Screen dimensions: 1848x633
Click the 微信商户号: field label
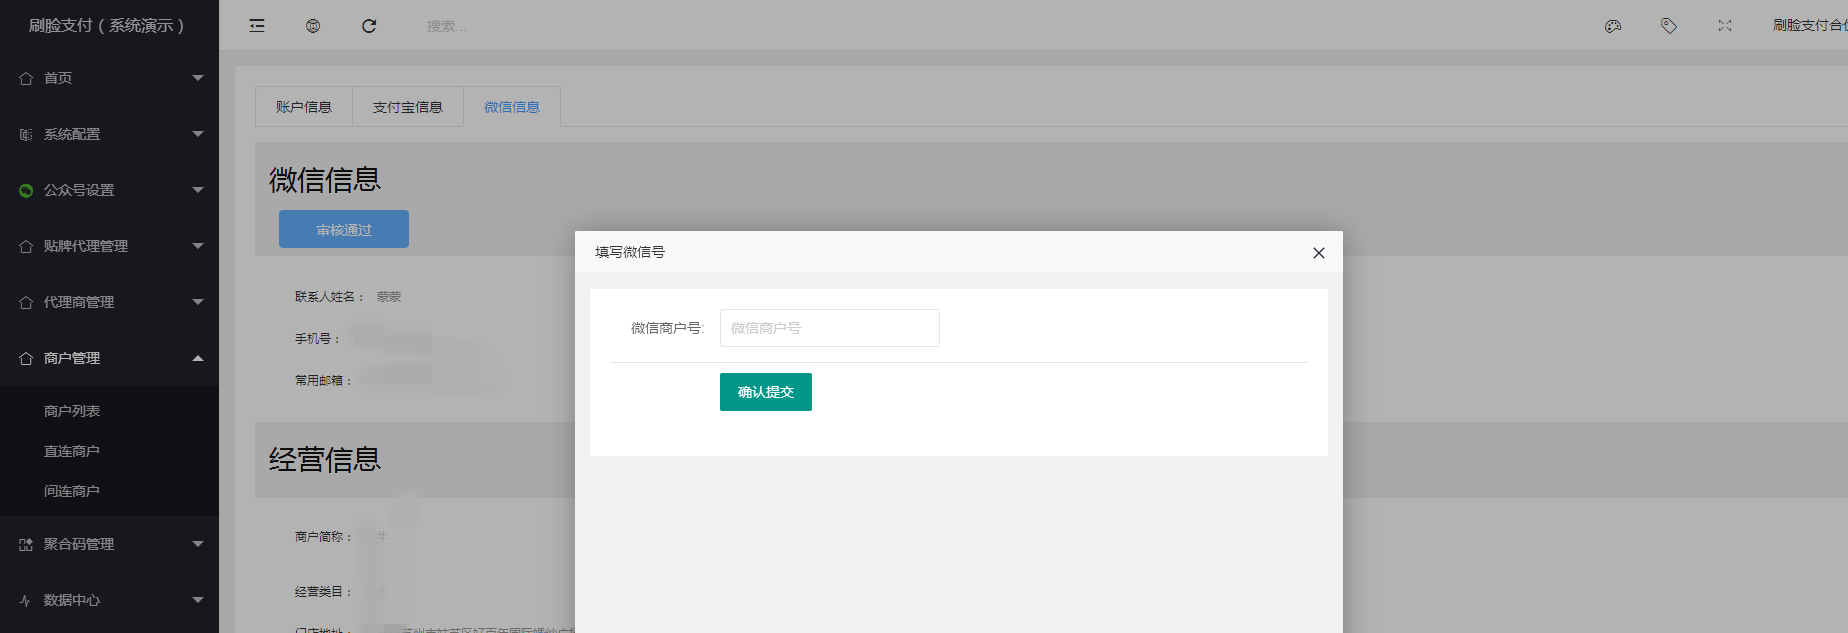point(667,328)
